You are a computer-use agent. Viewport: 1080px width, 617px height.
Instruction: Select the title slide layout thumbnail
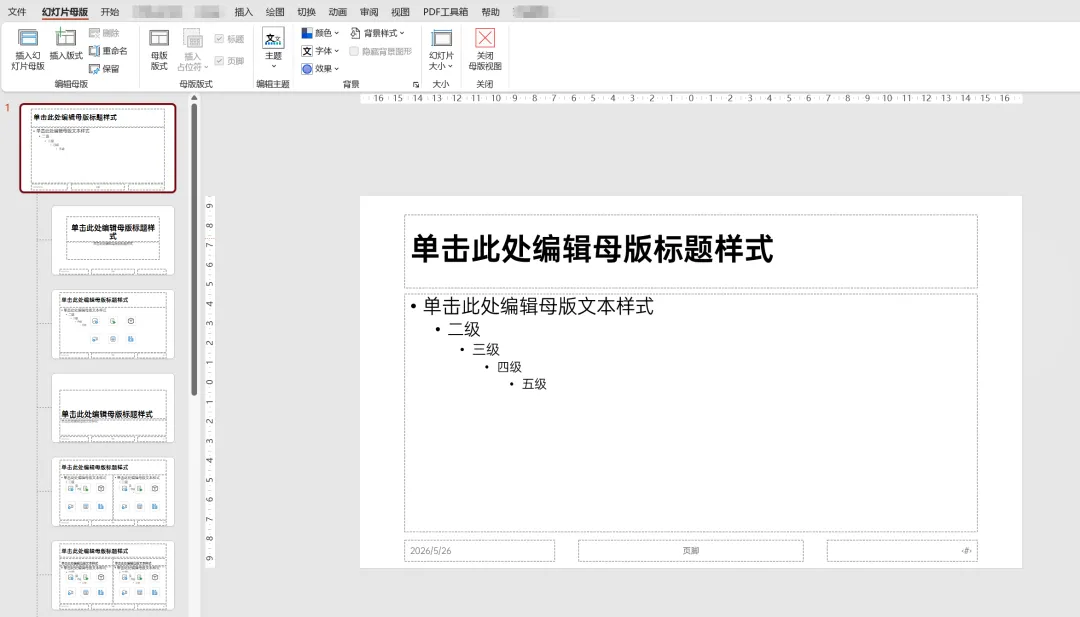(x=113, y=240)
